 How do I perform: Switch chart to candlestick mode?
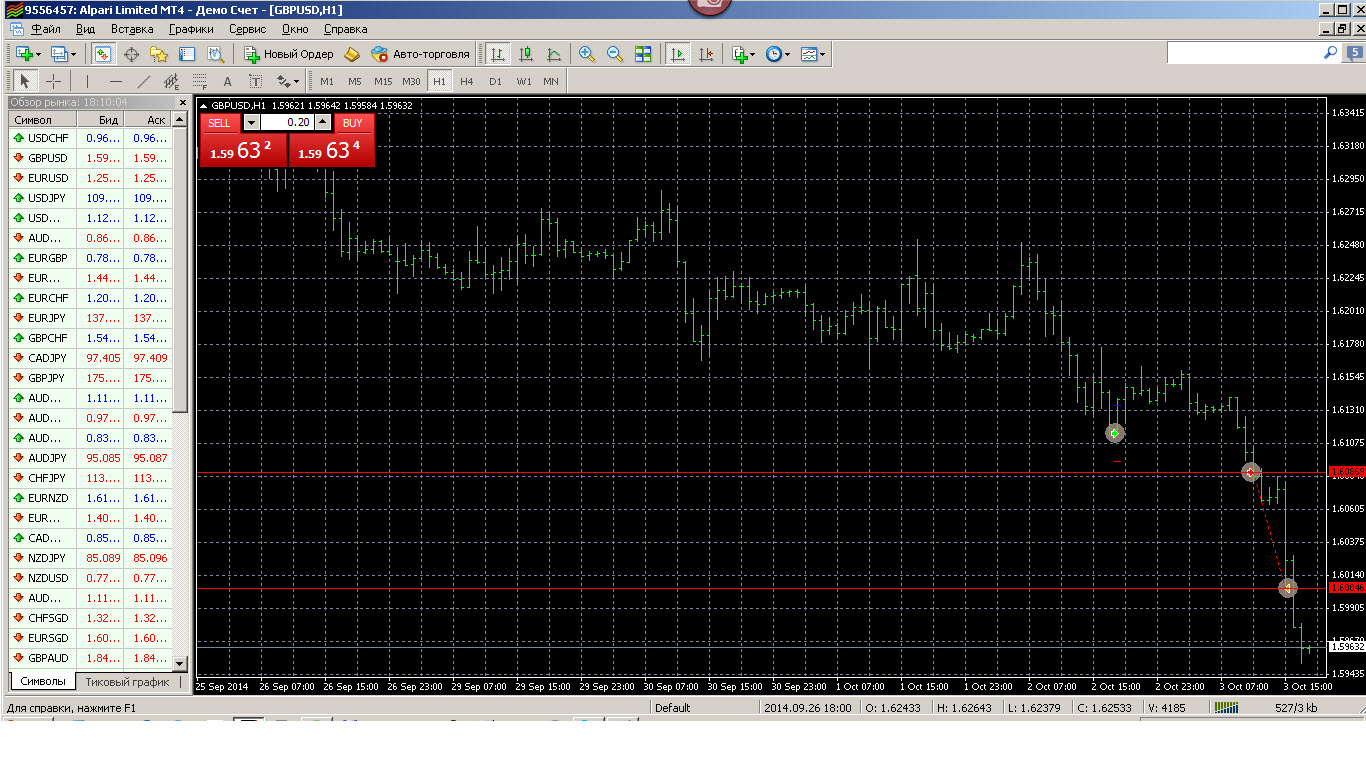(x=526, y=54)
